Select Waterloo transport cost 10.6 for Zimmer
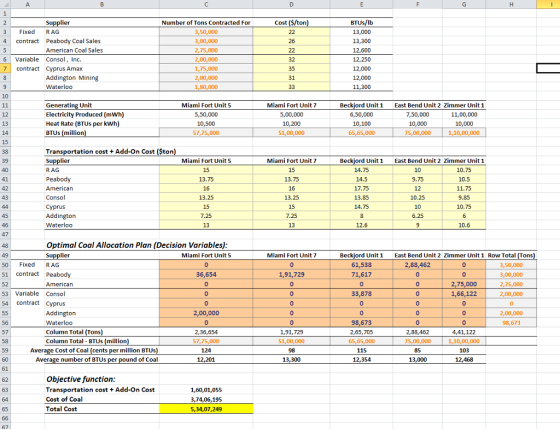This screenshot has width=560, height=430. (464, 225)
